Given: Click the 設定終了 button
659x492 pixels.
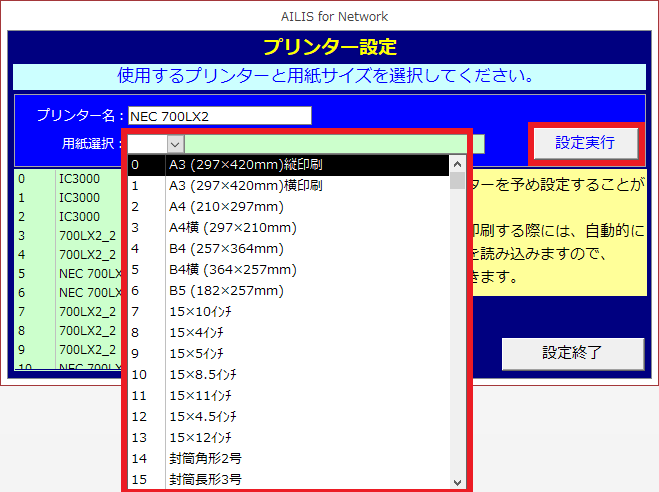Looking at the screenshot, I should click(x=572, y=353).
